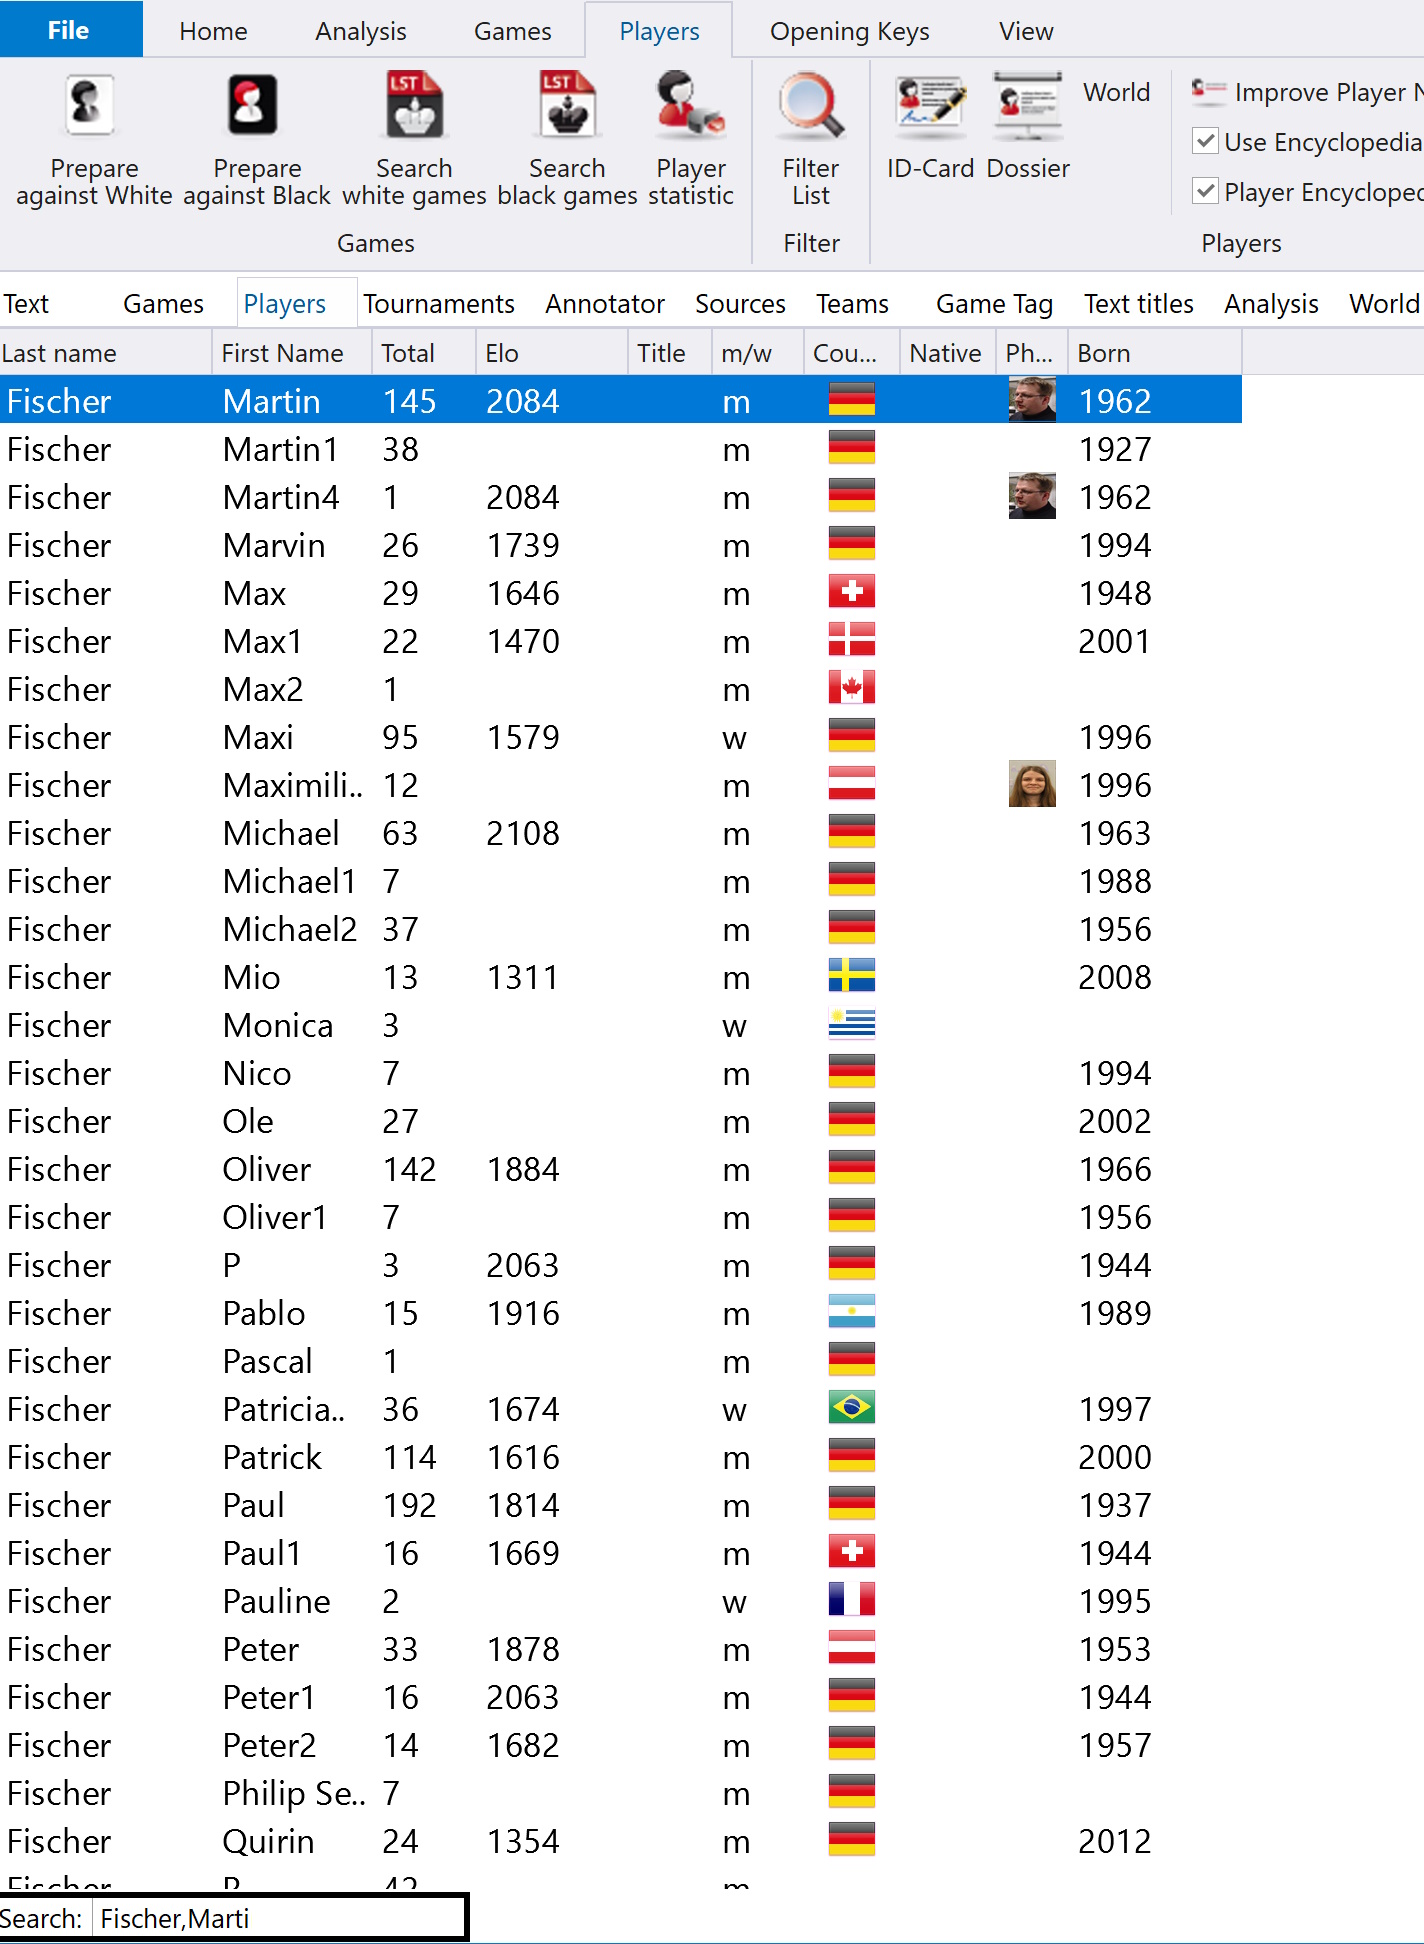
Task: Click German flag in Michael row
Action: point(852,831)
